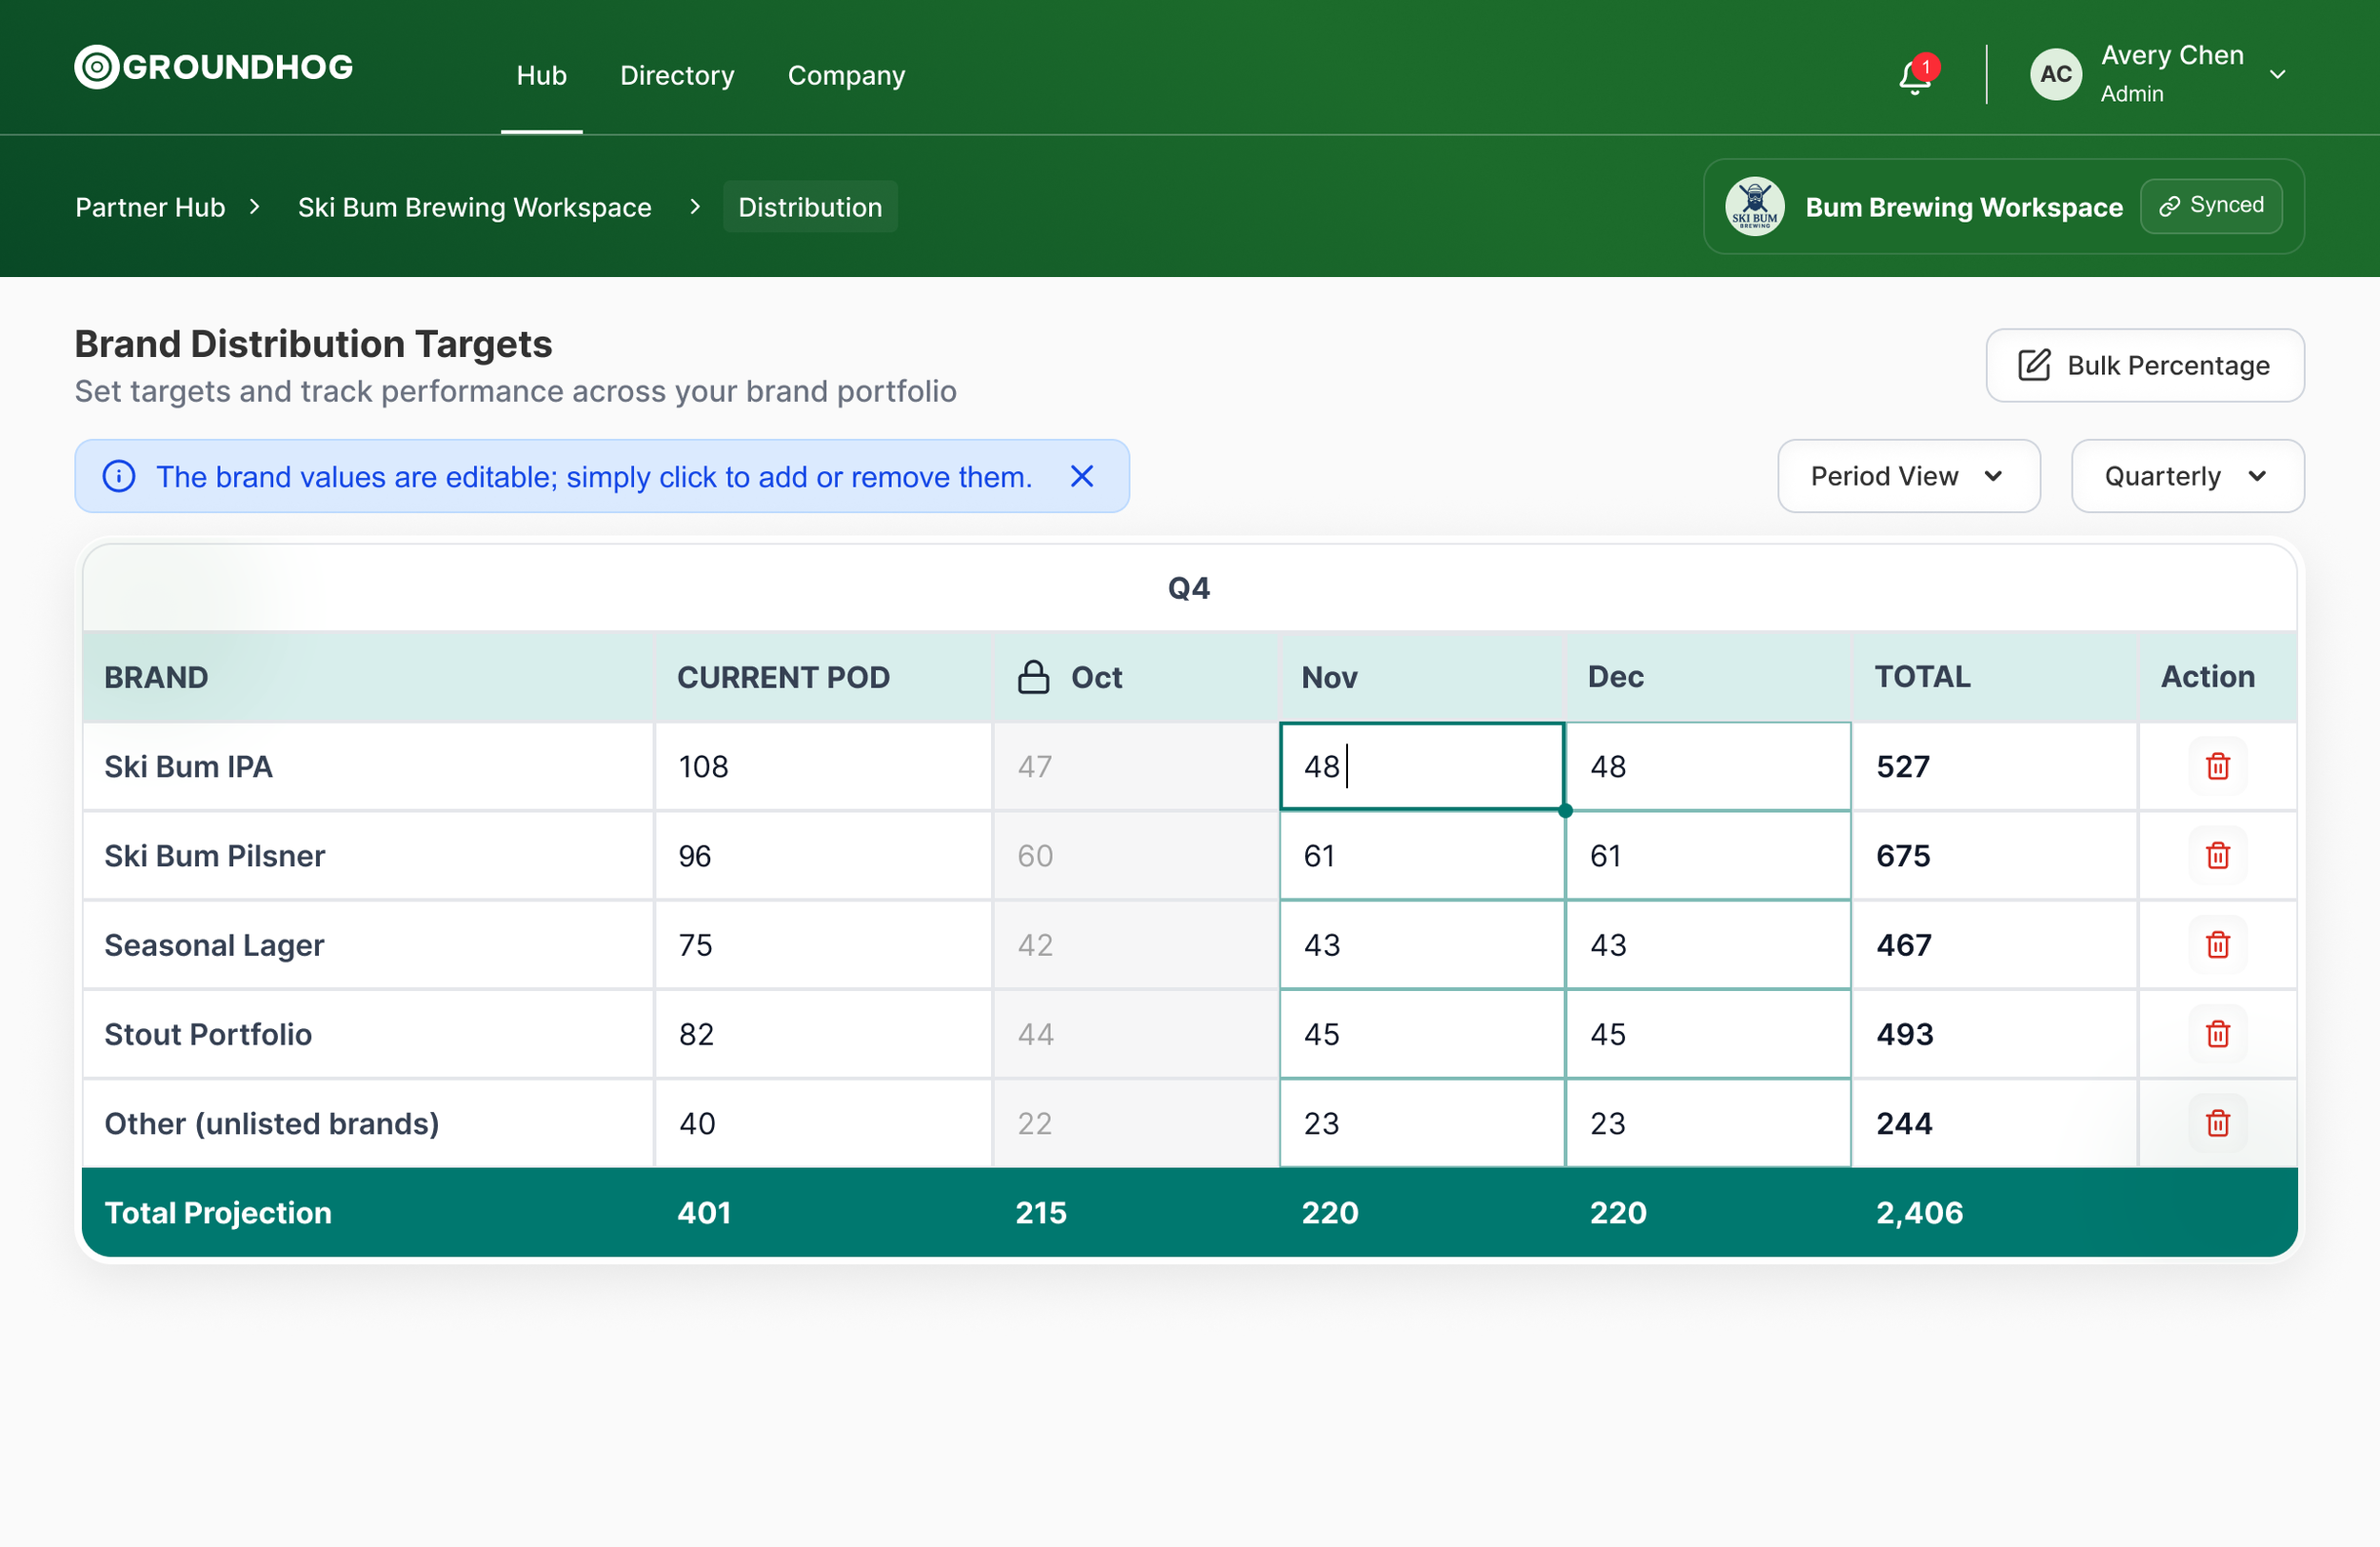
Task: Expand the Quarterly dropdown
Action: tap(2187, 476)
